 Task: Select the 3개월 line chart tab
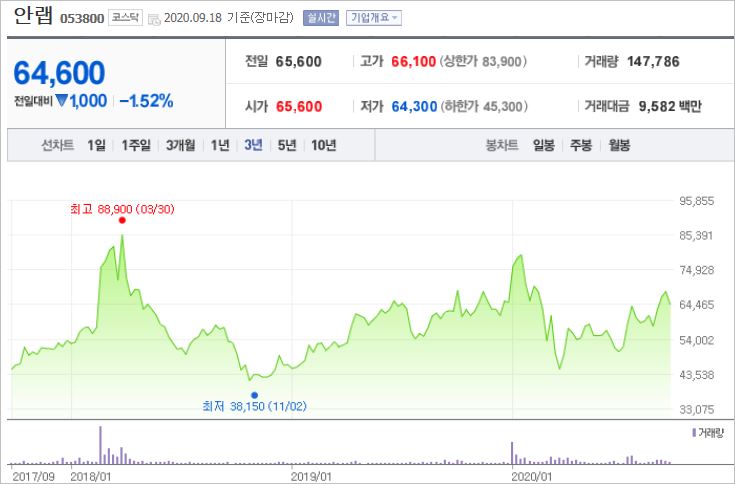tap(180, 145)
